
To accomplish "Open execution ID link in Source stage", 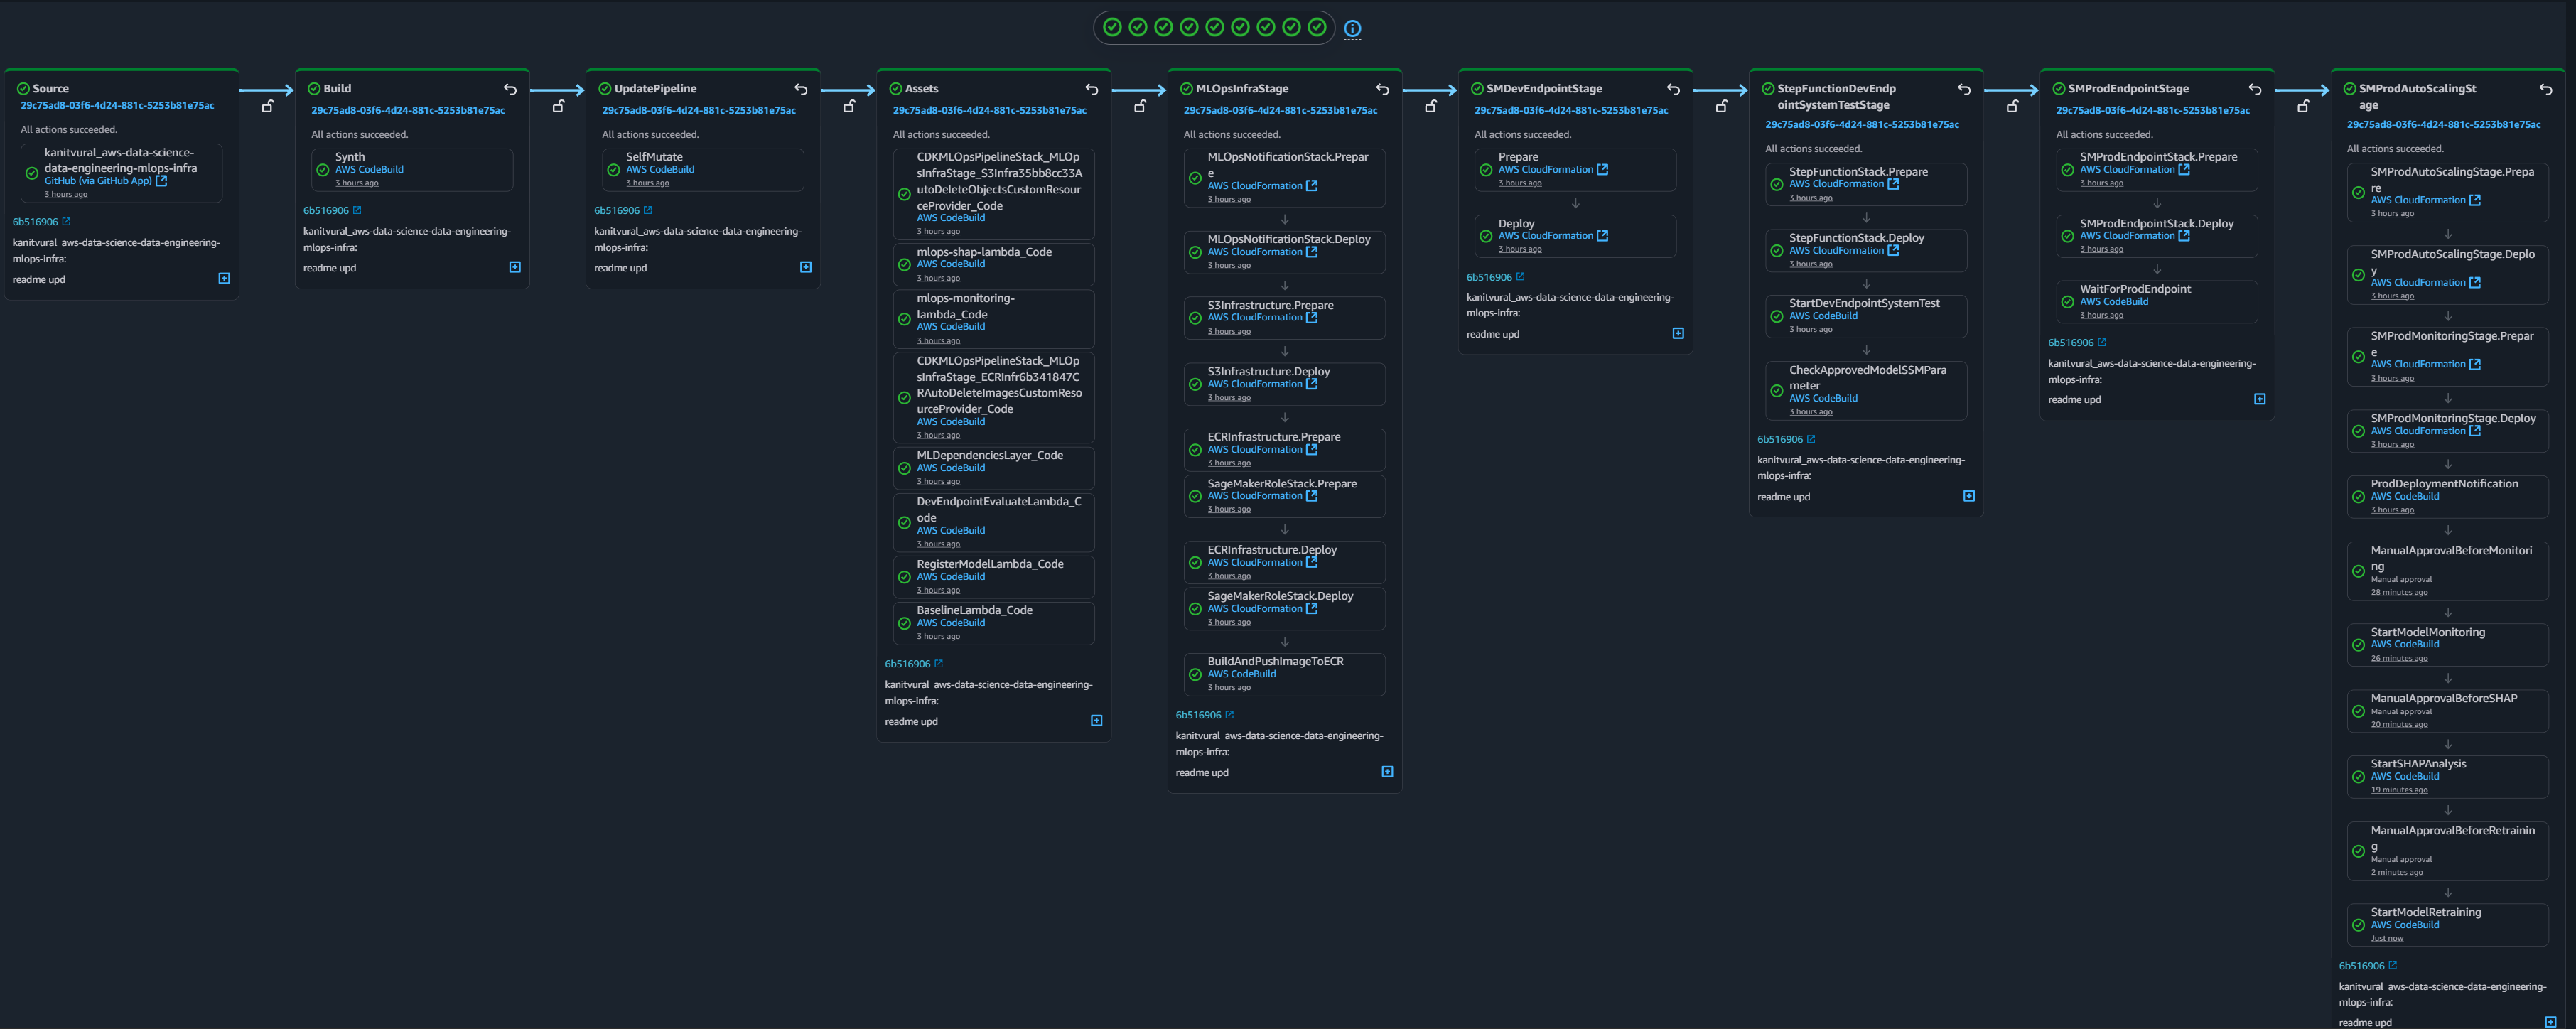I will point(117,105).
